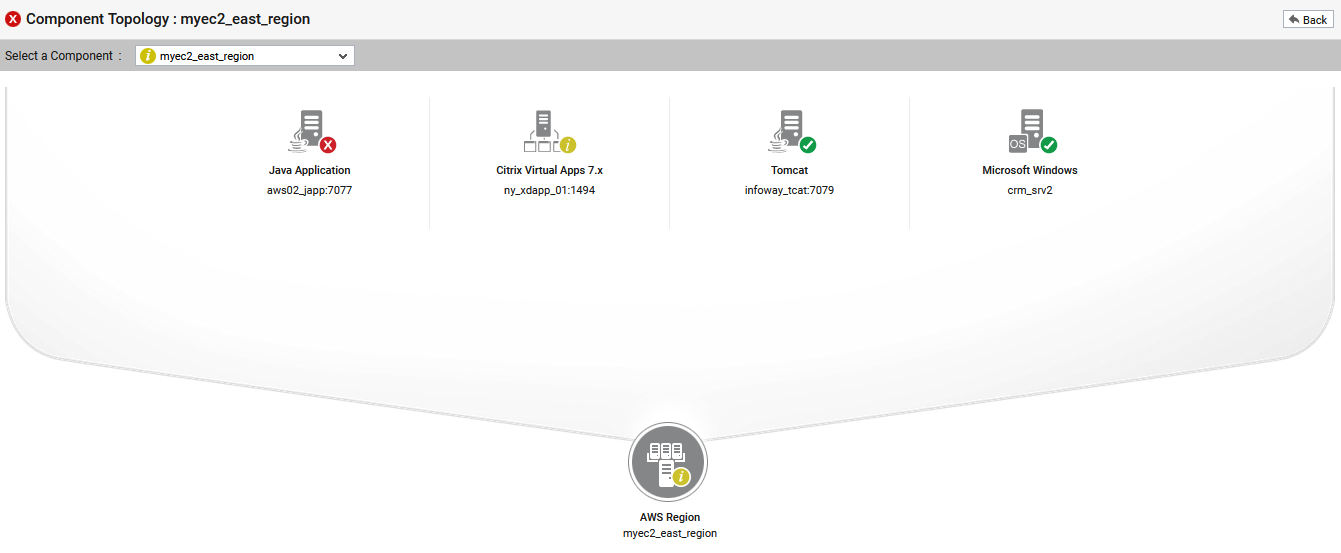Open the Microsoft Windows OS icon
The width and height of the screenshot is (1341, 553).
coord(1032,132)
